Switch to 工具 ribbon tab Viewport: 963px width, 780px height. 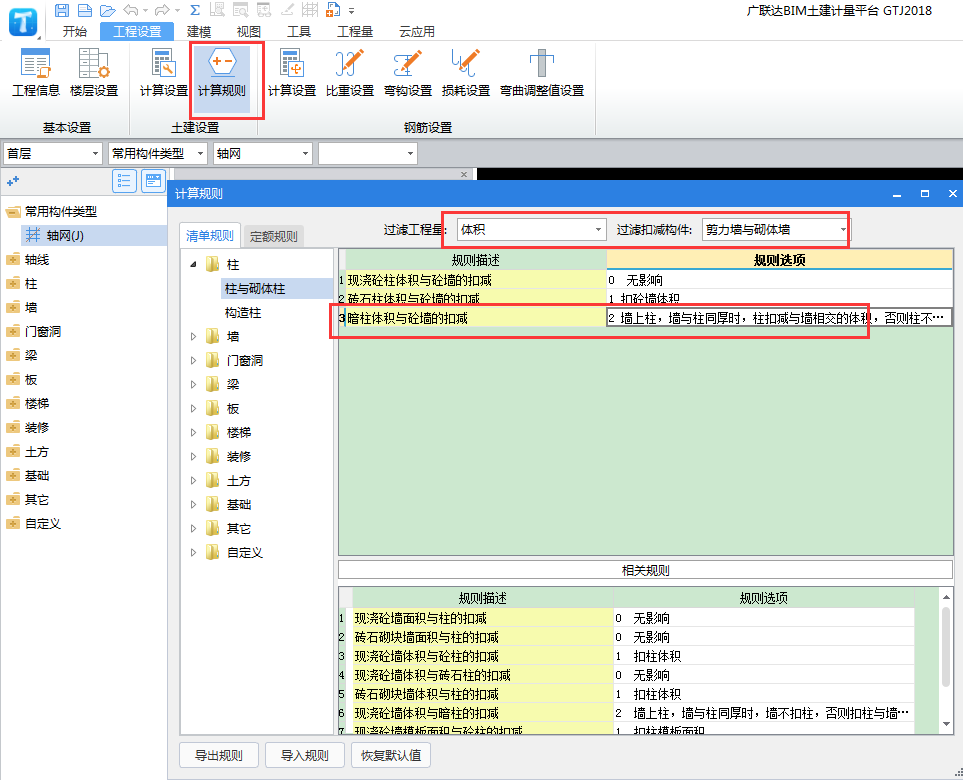coord(299,31)
